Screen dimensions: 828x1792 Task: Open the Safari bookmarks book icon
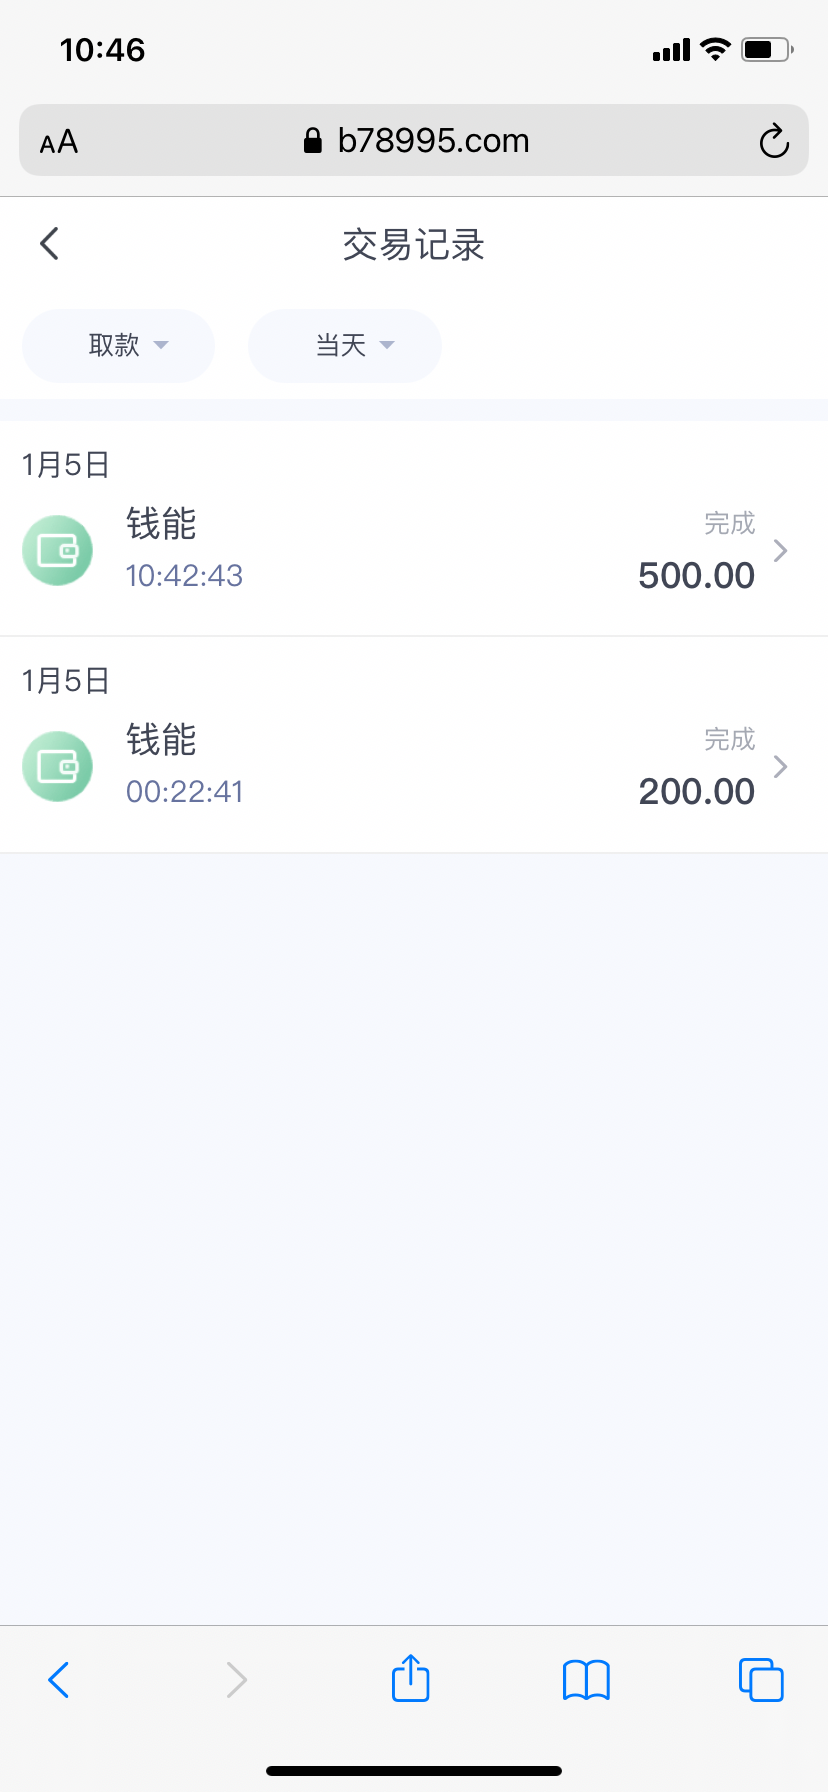click(586, 1680)
